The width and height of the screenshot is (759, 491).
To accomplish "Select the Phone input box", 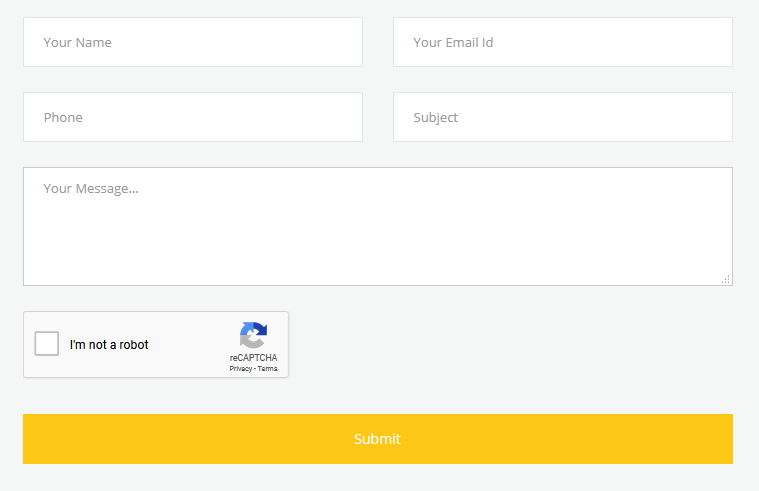I will tap(193, 117).
